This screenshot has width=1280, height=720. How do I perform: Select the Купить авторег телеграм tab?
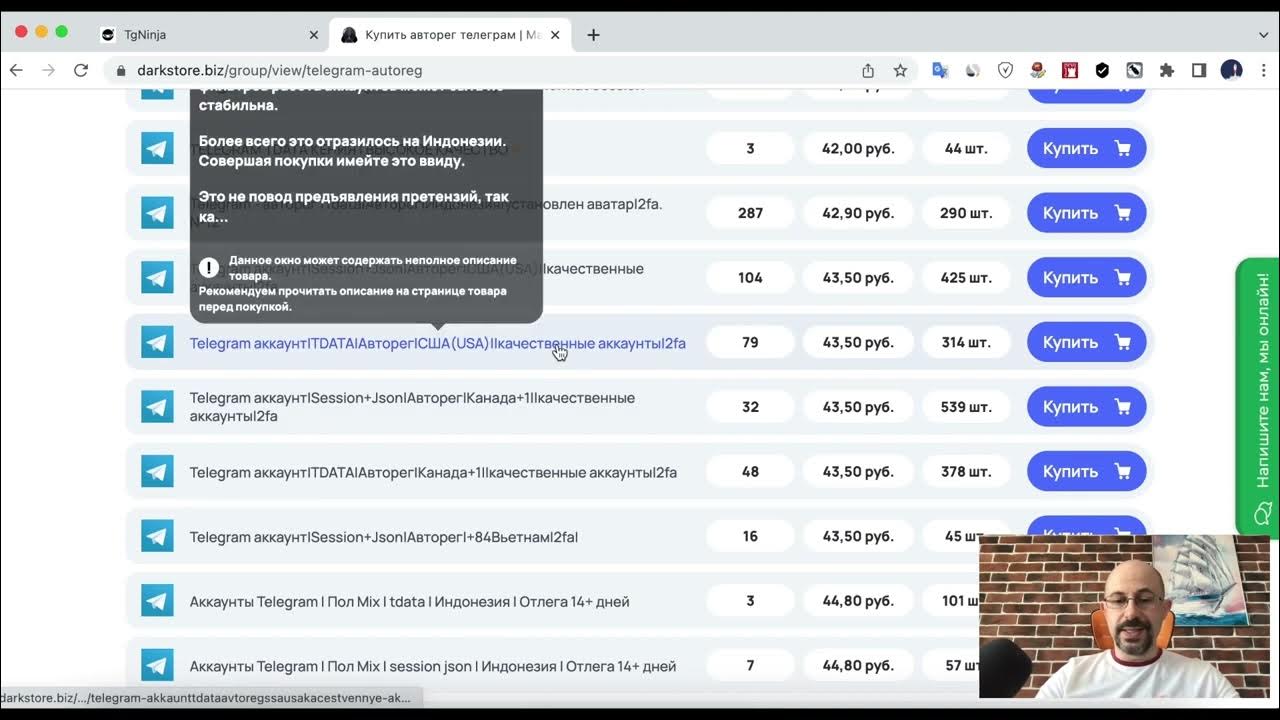pyautogui.click(x=450, y=34)
